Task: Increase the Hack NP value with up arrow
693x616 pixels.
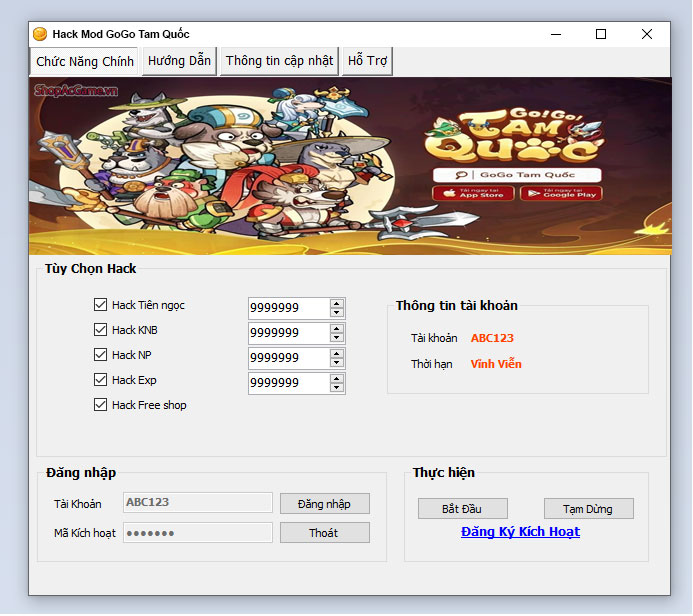Action: coord(337,354)
